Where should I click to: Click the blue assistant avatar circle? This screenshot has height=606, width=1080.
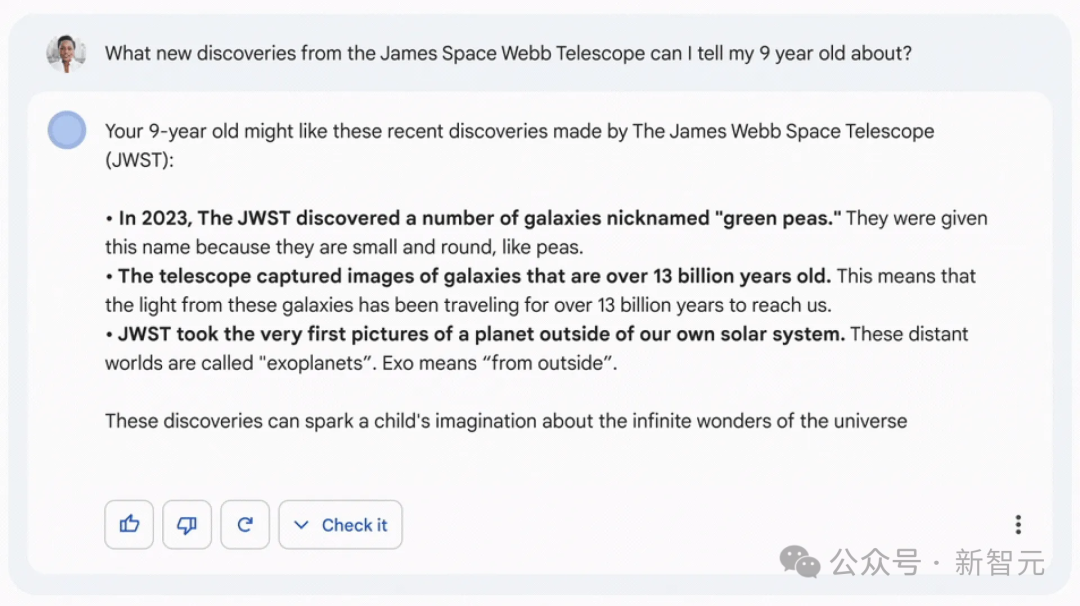point(67,131)
